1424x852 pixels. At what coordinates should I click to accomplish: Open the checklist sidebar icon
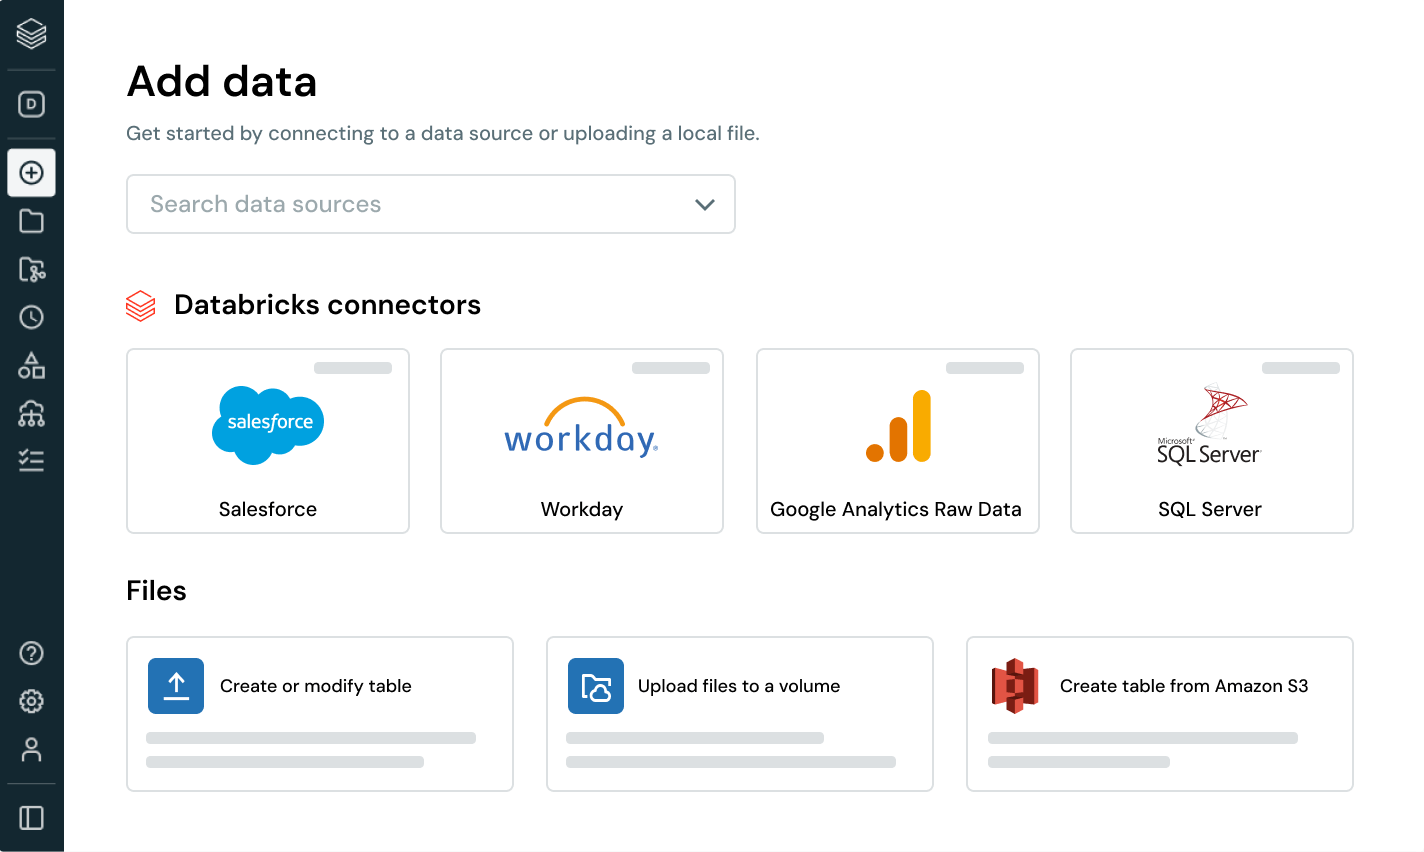(x=32, y=460)
